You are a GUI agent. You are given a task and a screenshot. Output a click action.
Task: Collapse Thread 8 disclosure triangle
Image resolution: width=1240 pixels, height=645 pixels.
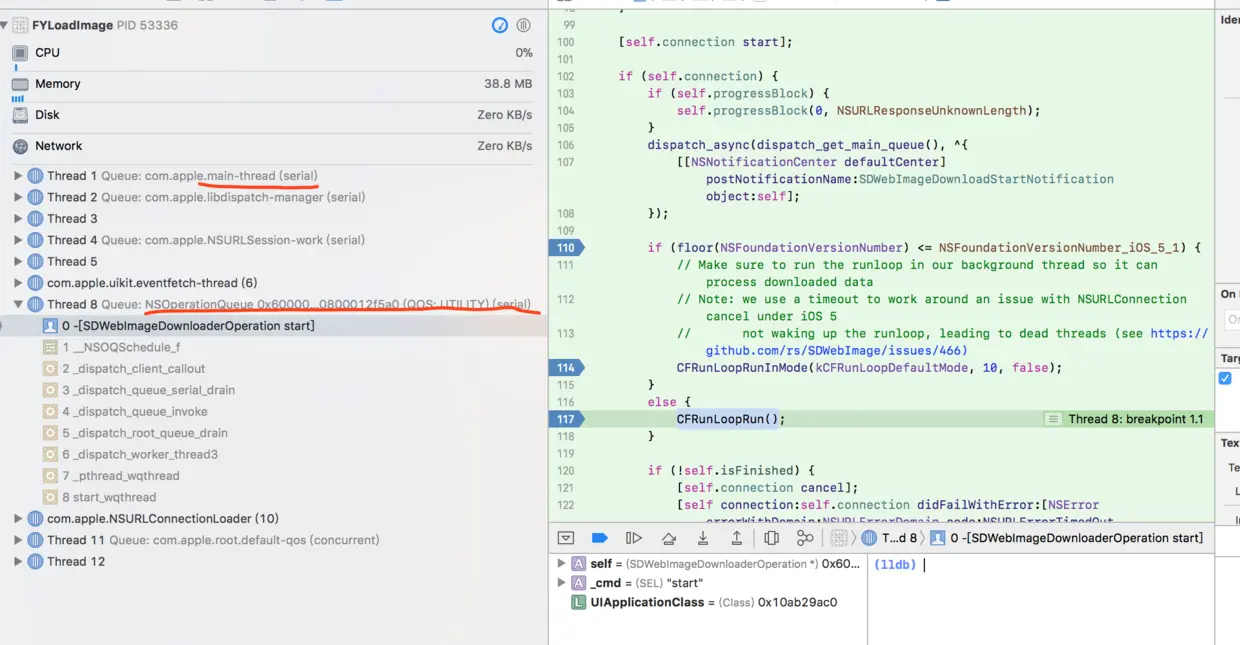click(x=18, y=304)
